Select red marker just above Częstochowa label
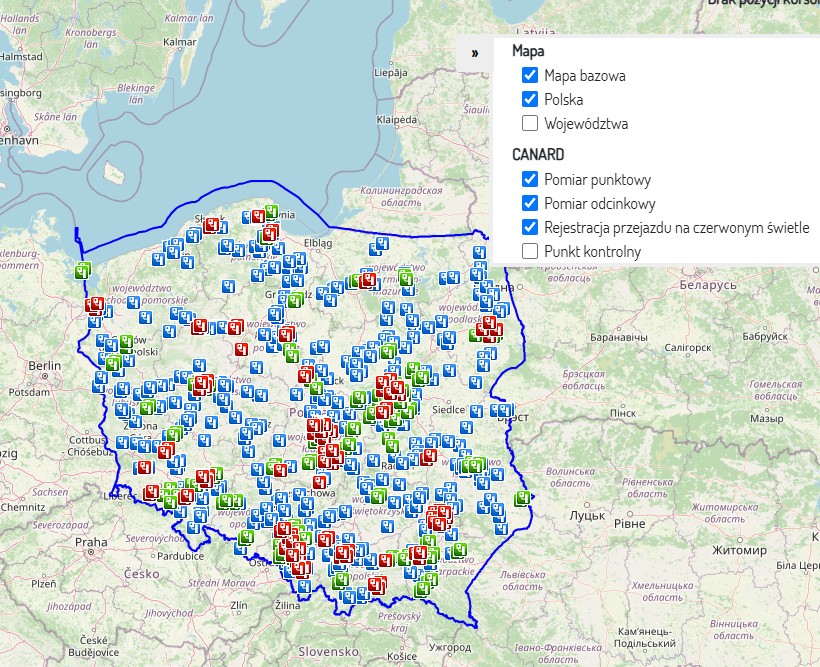Screen dimensions: 820x667 (320, 482)
